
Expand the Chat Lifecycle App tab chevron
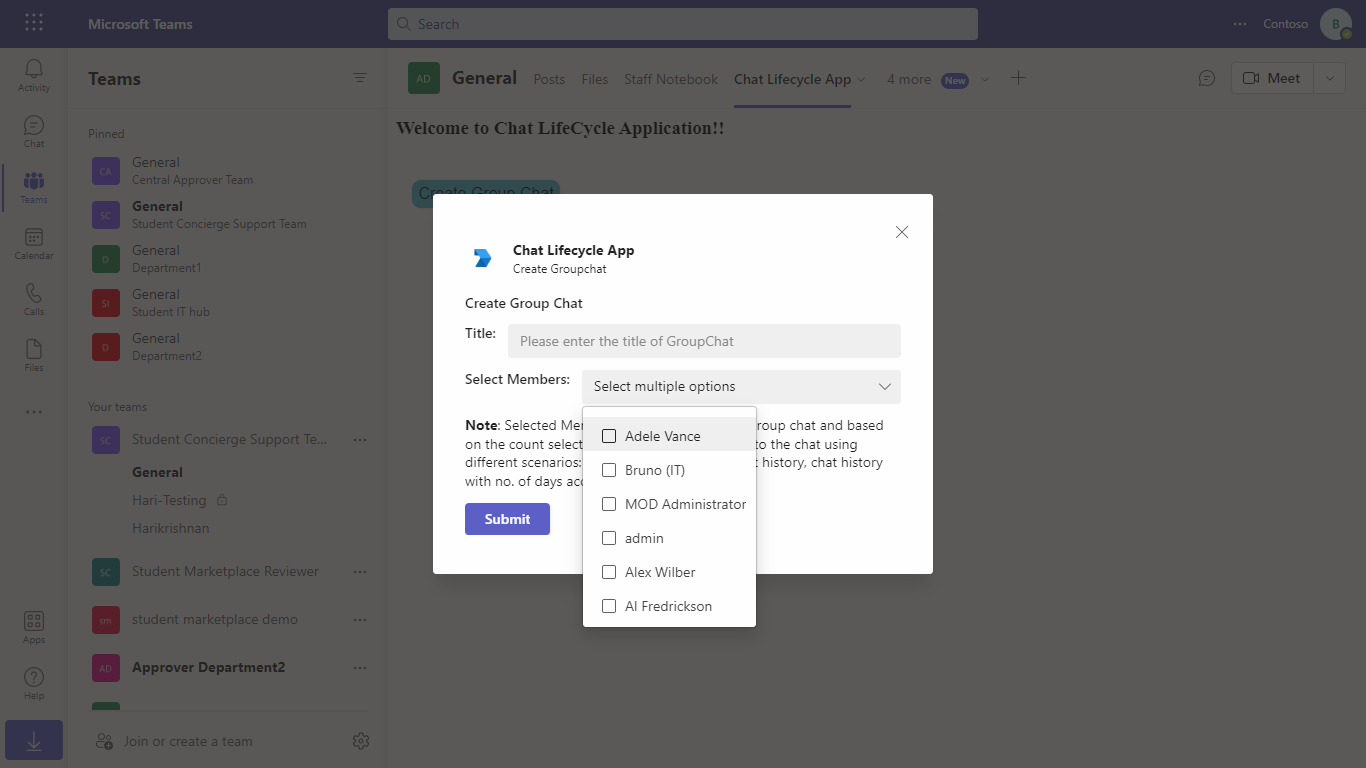[862, 79]
